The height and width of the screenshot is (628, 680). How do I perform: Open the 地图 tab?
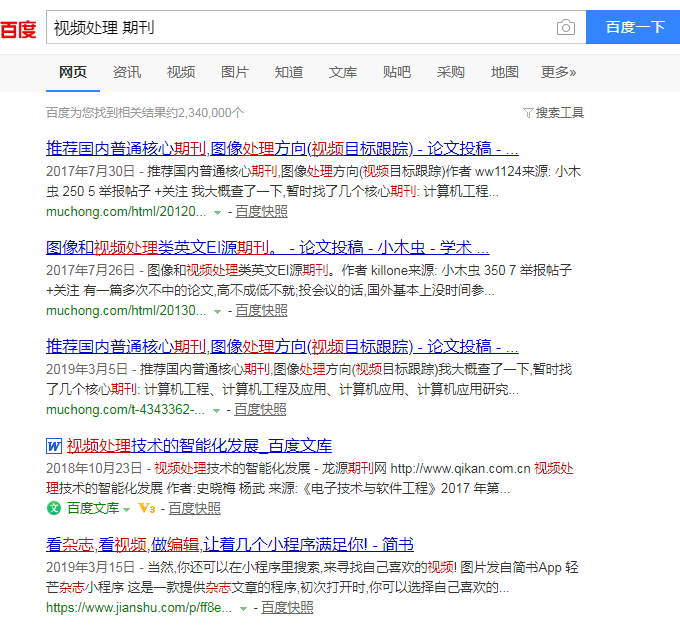click(x=504, y=72)
